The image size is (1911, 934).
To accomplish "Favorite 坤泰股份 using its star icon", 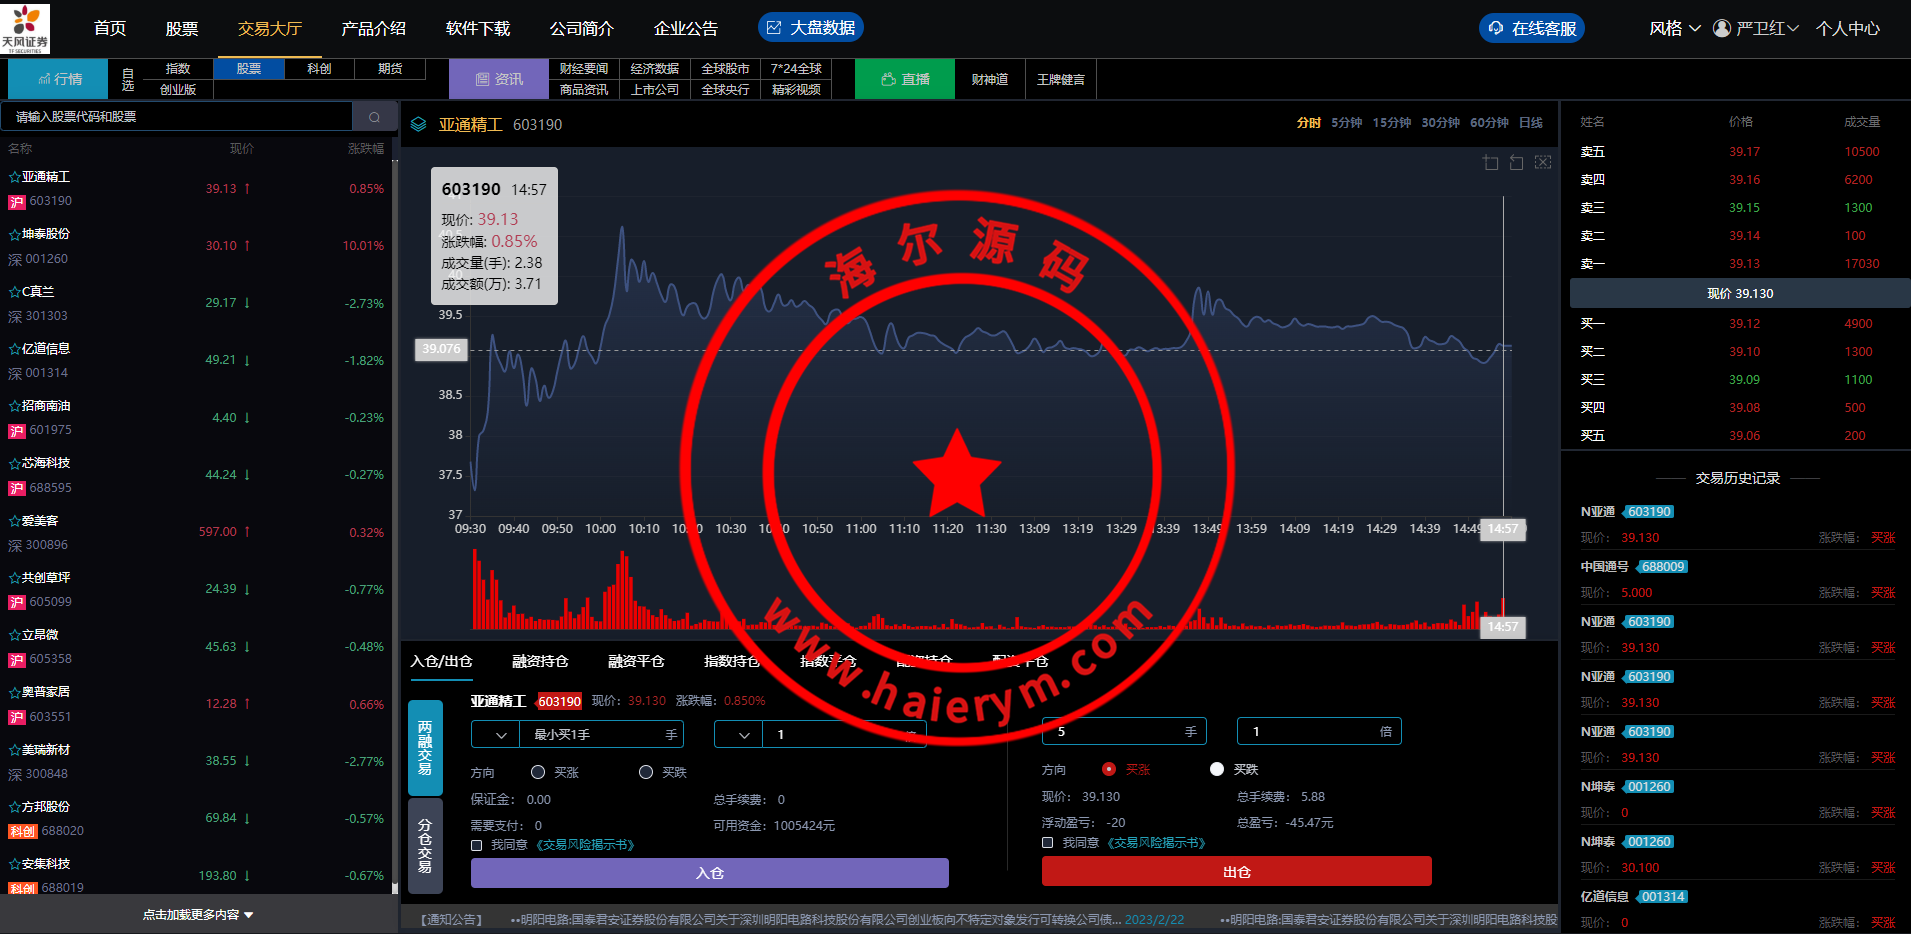I will 15,234.
